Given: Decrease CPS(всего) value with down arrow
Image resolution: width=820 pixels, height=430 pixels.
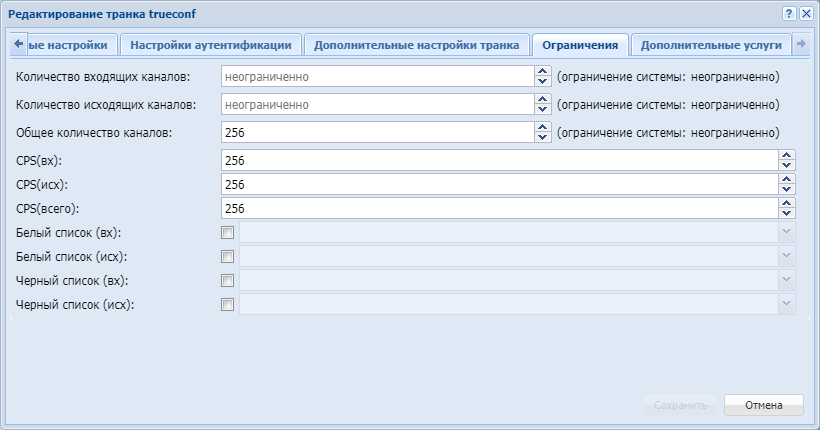Looking at the screenshot, I should [787, 213].
